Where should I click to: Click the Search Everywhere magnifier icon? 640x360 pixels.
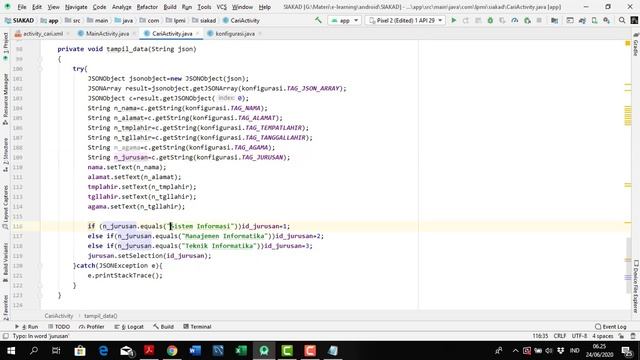[x=622, y=20]
